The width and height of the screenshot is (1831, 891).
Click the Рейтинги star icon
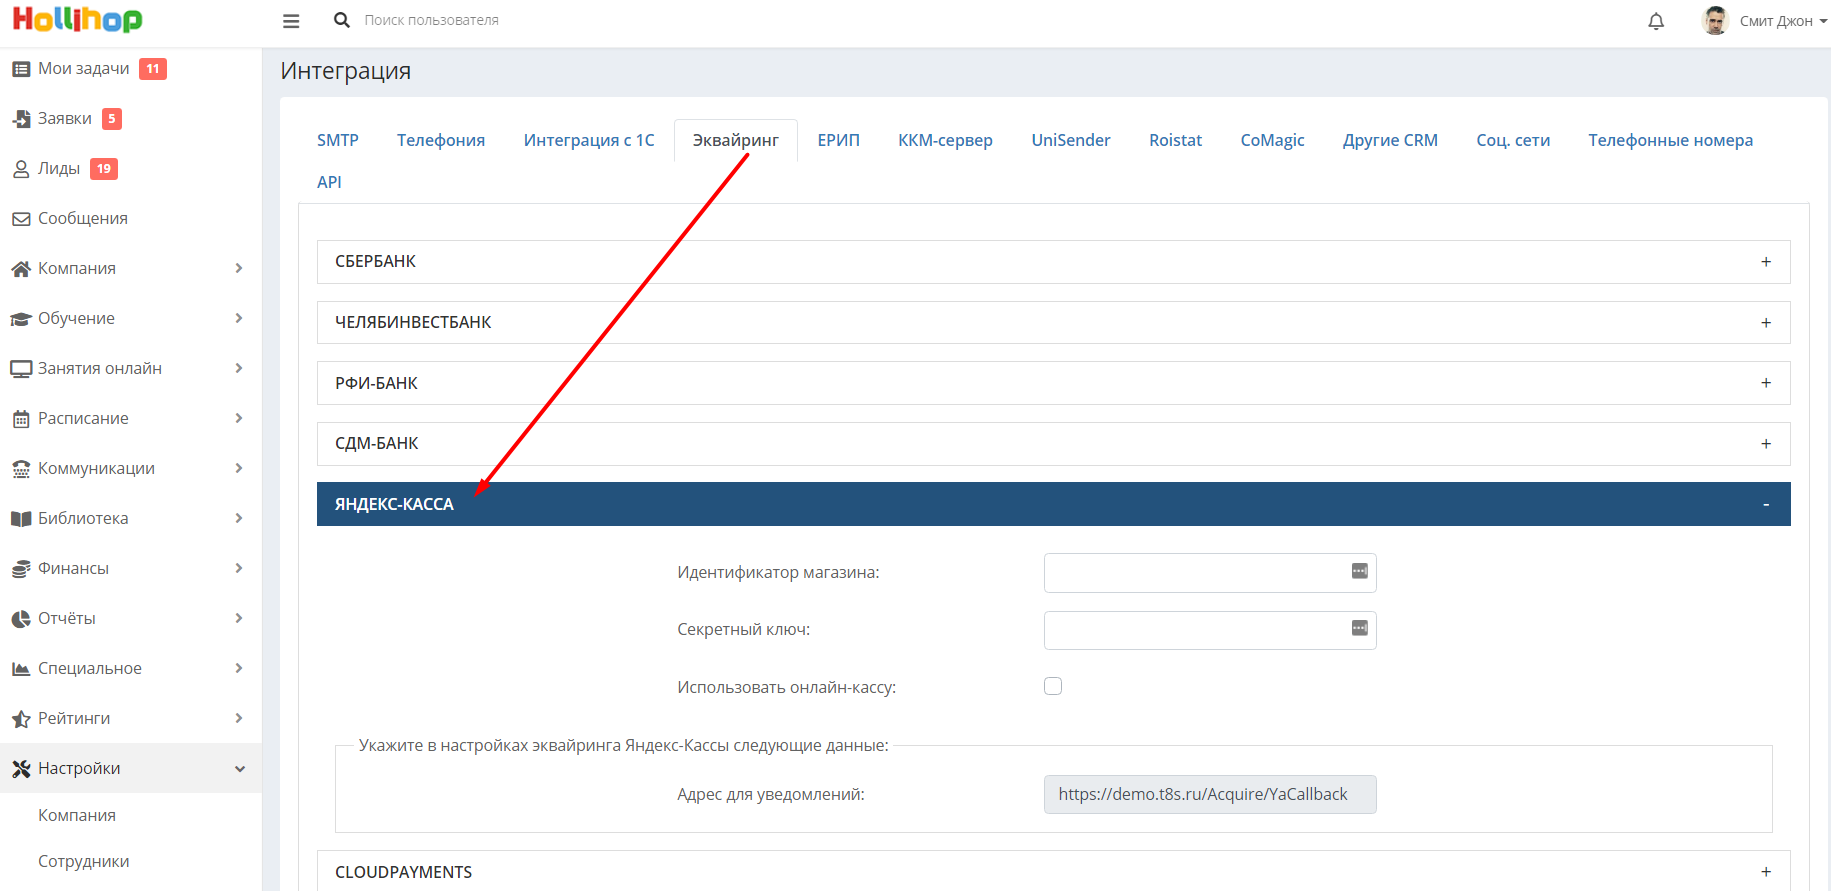coord(21,719)
